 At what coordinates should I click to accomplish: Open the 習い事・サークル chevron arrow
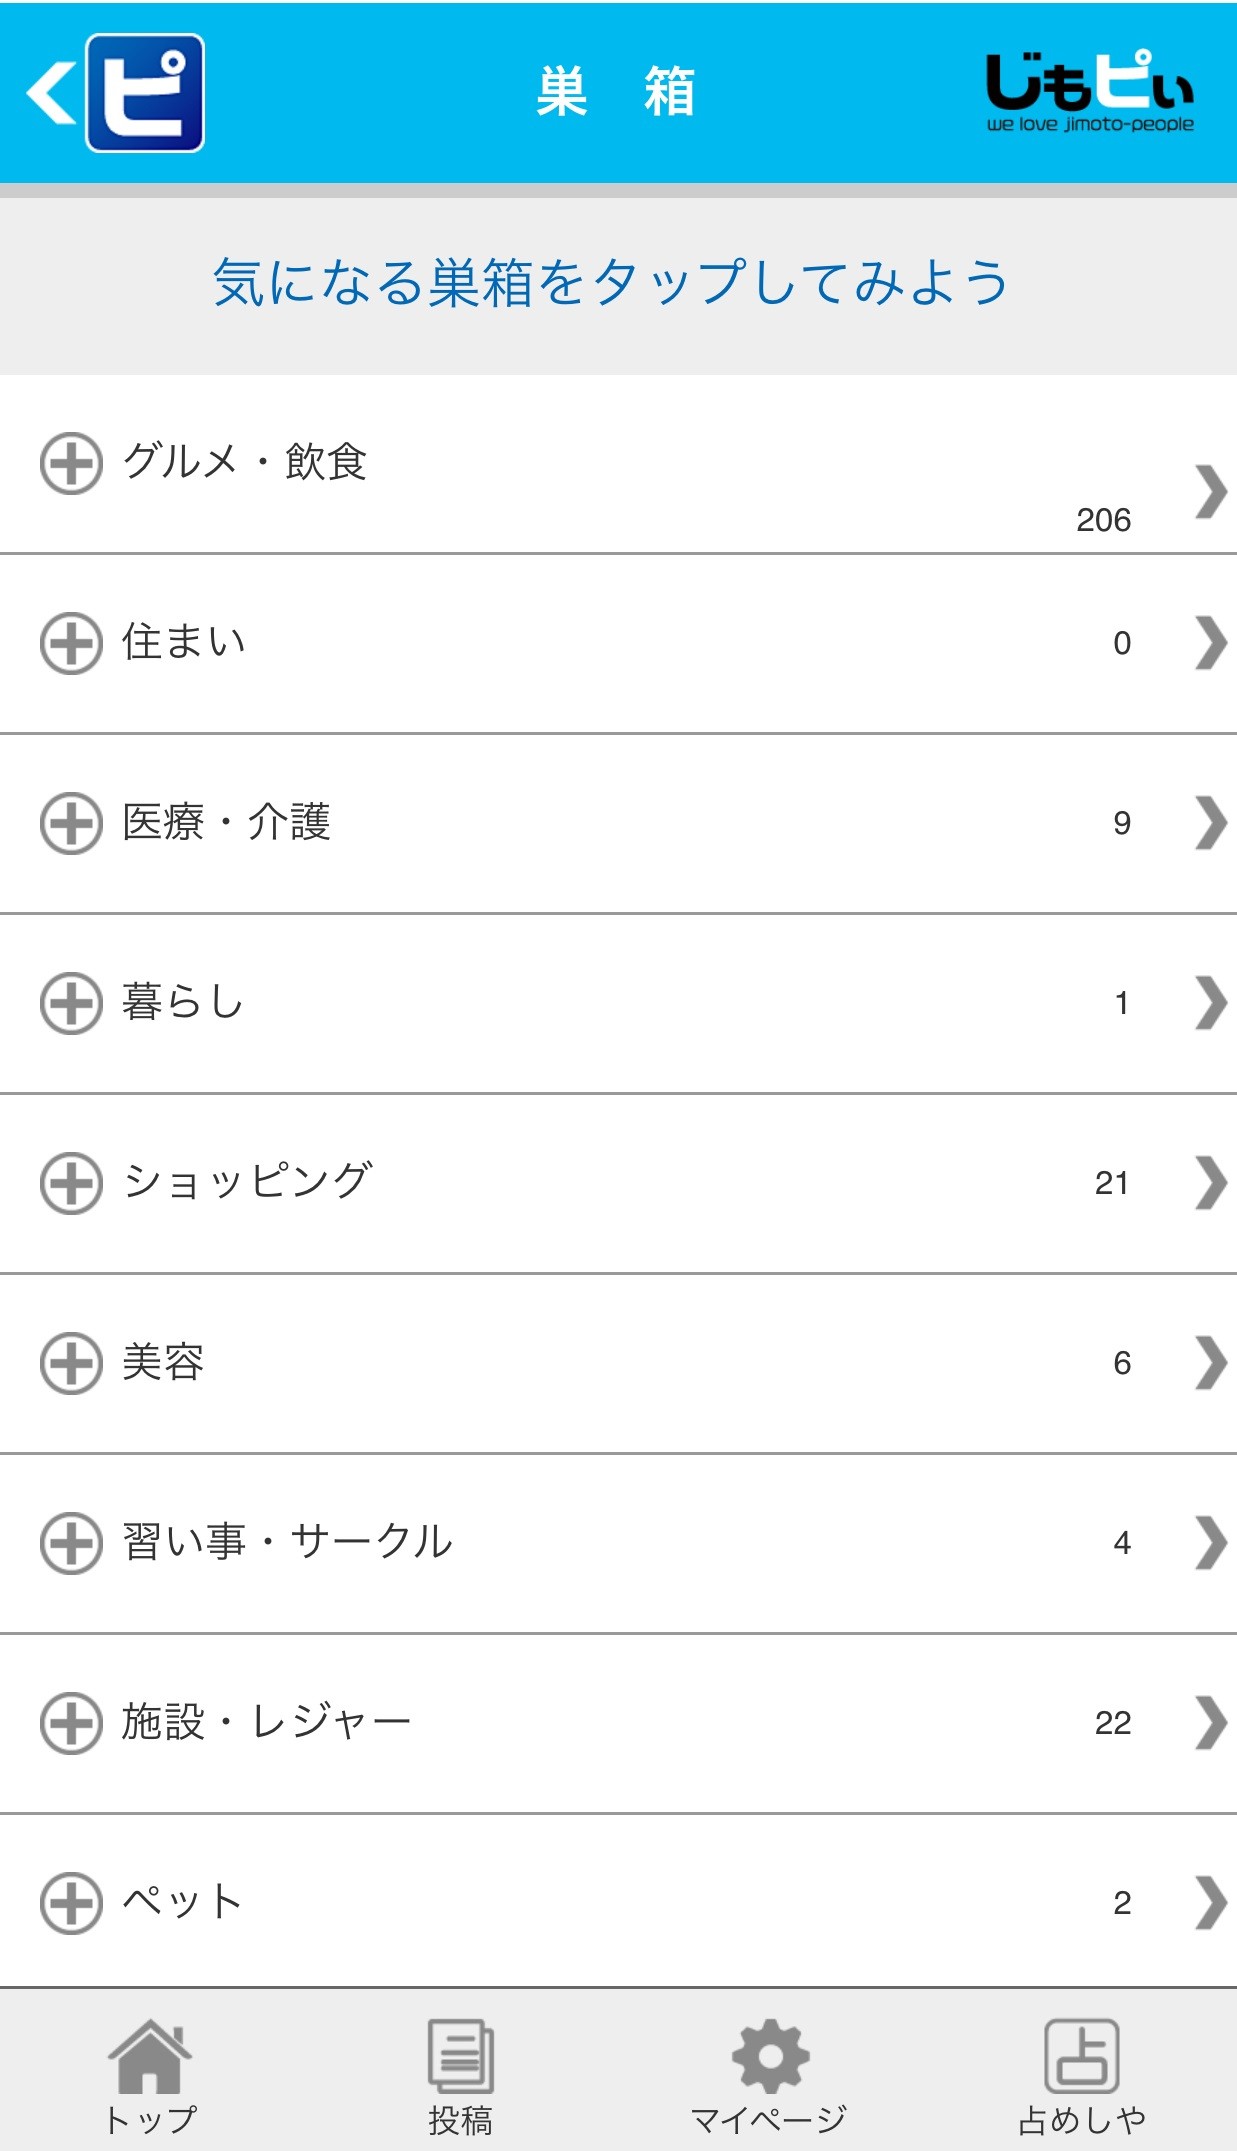tap(1210, 1543)
